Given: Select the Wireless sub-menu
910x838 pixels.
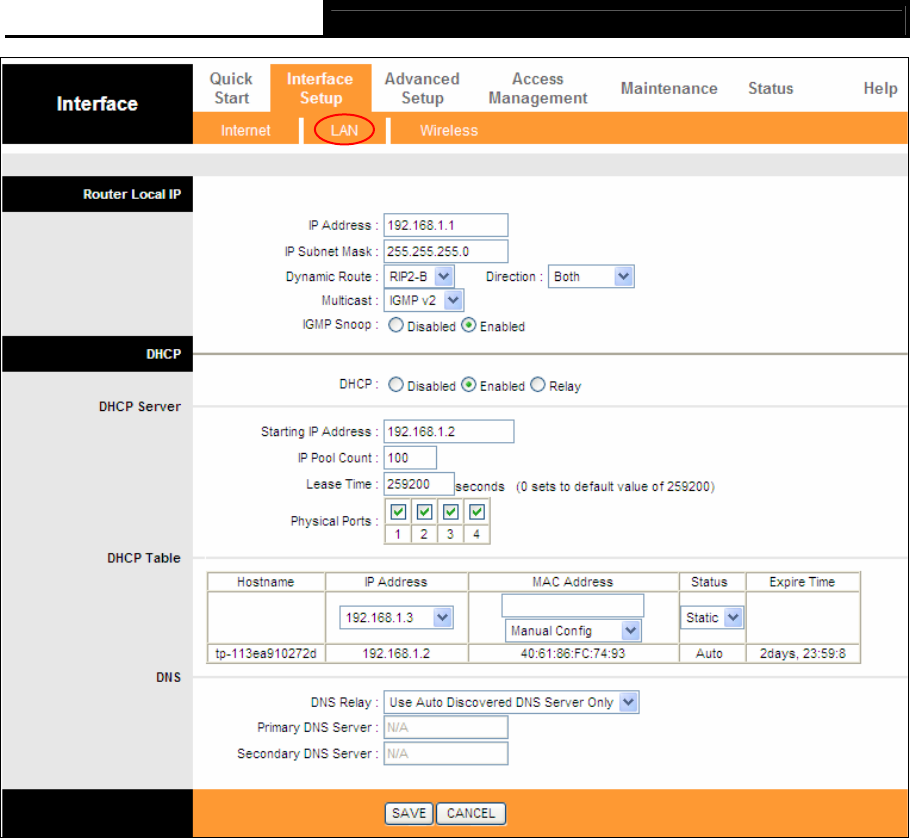Looking at the screenshot, I should click(448, 130).
